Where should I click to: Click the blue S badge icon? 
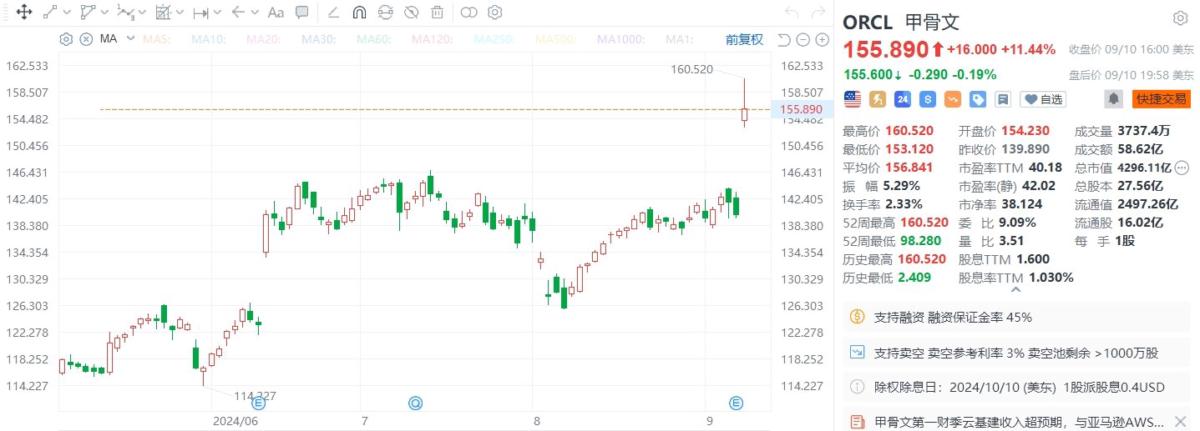(928, 99)
